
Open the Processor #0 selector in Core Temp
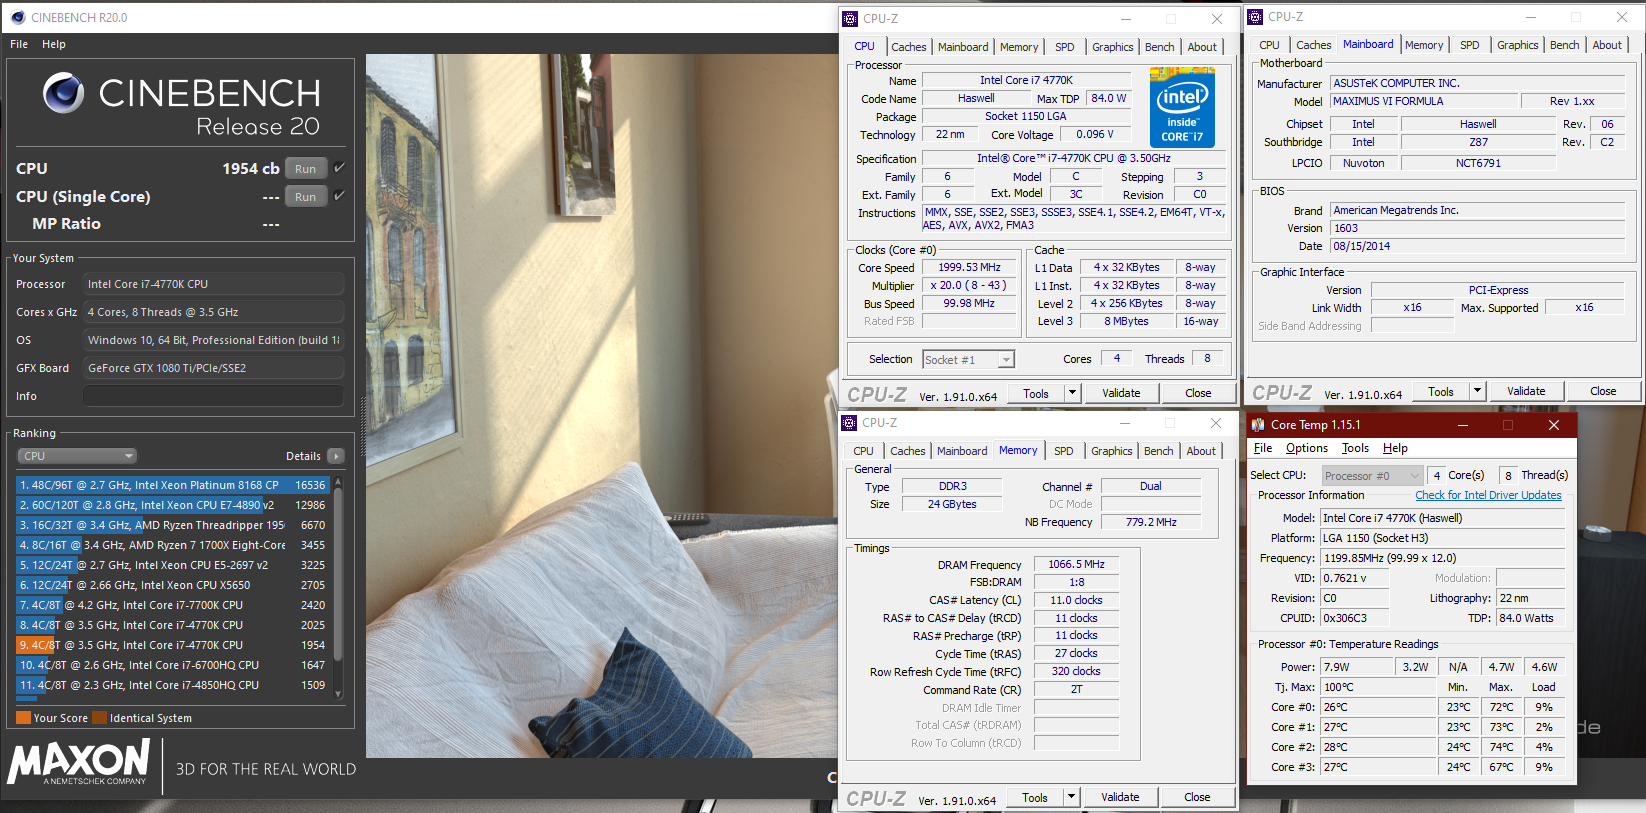coord(1372,476)
